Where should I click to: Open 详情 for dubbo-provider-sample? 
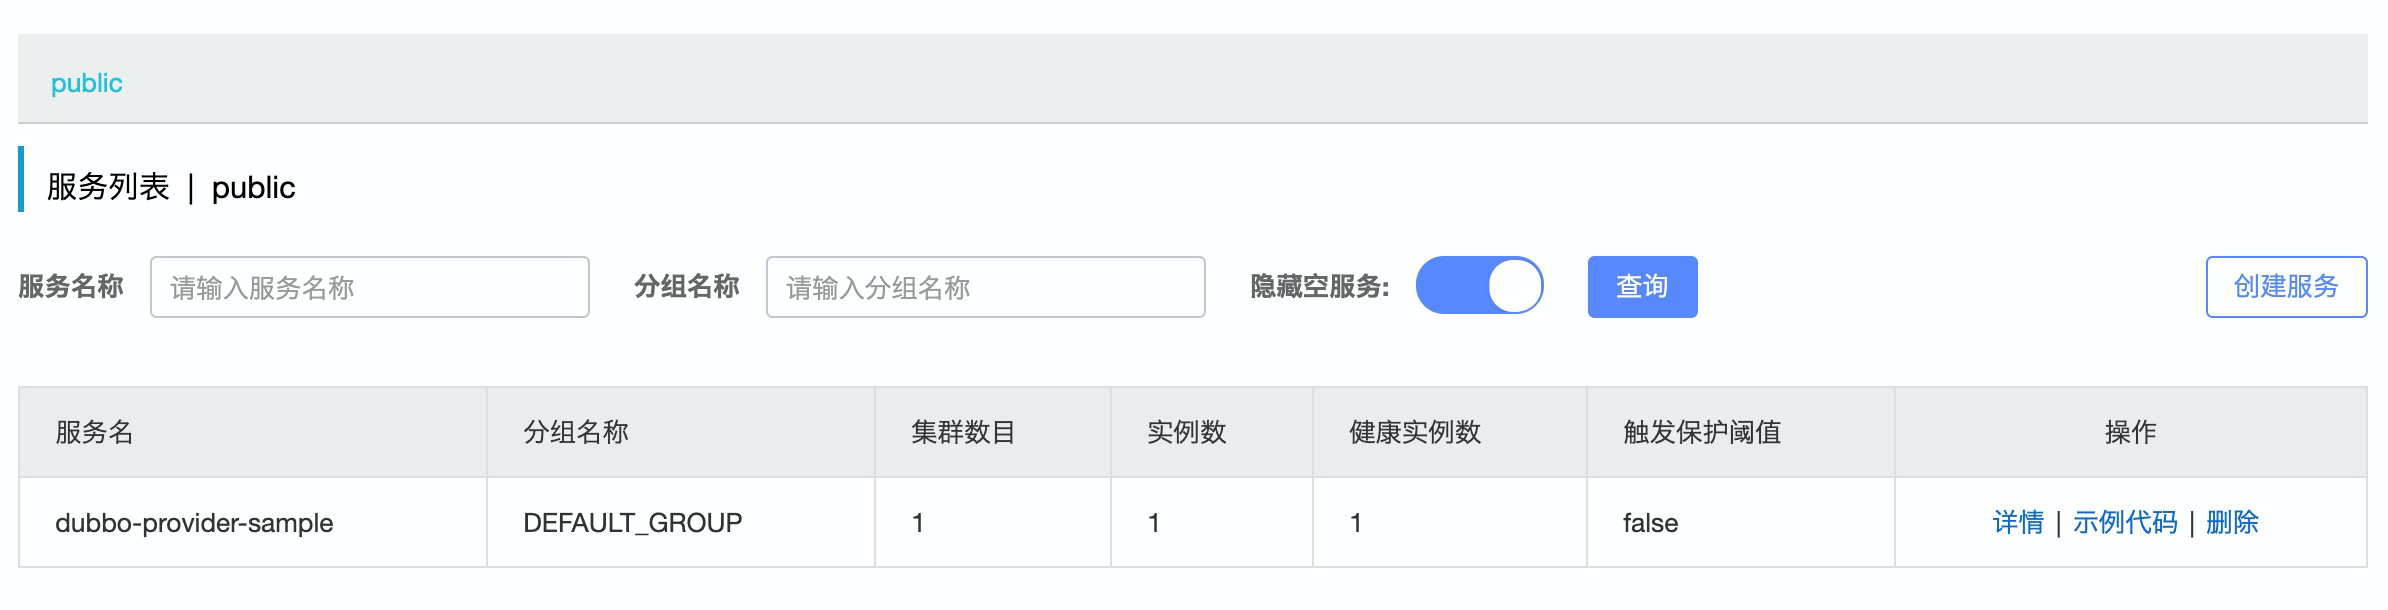click(2017, 522)
